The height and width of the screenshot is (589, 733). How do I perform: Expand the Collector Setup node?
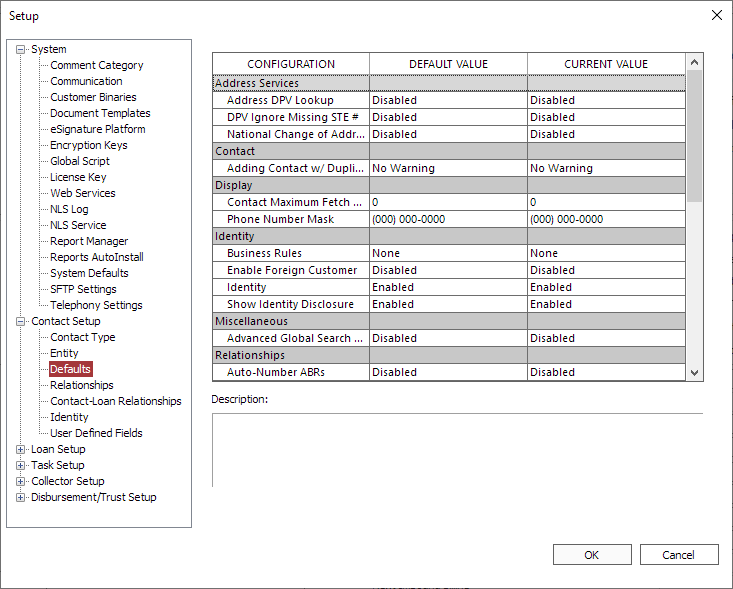coord(21,481)
